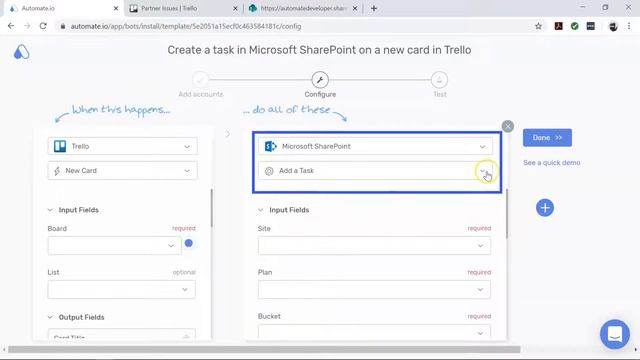Open the chat support bubble
The height and width of the screenshot is (360, 640).
point(615,334)
